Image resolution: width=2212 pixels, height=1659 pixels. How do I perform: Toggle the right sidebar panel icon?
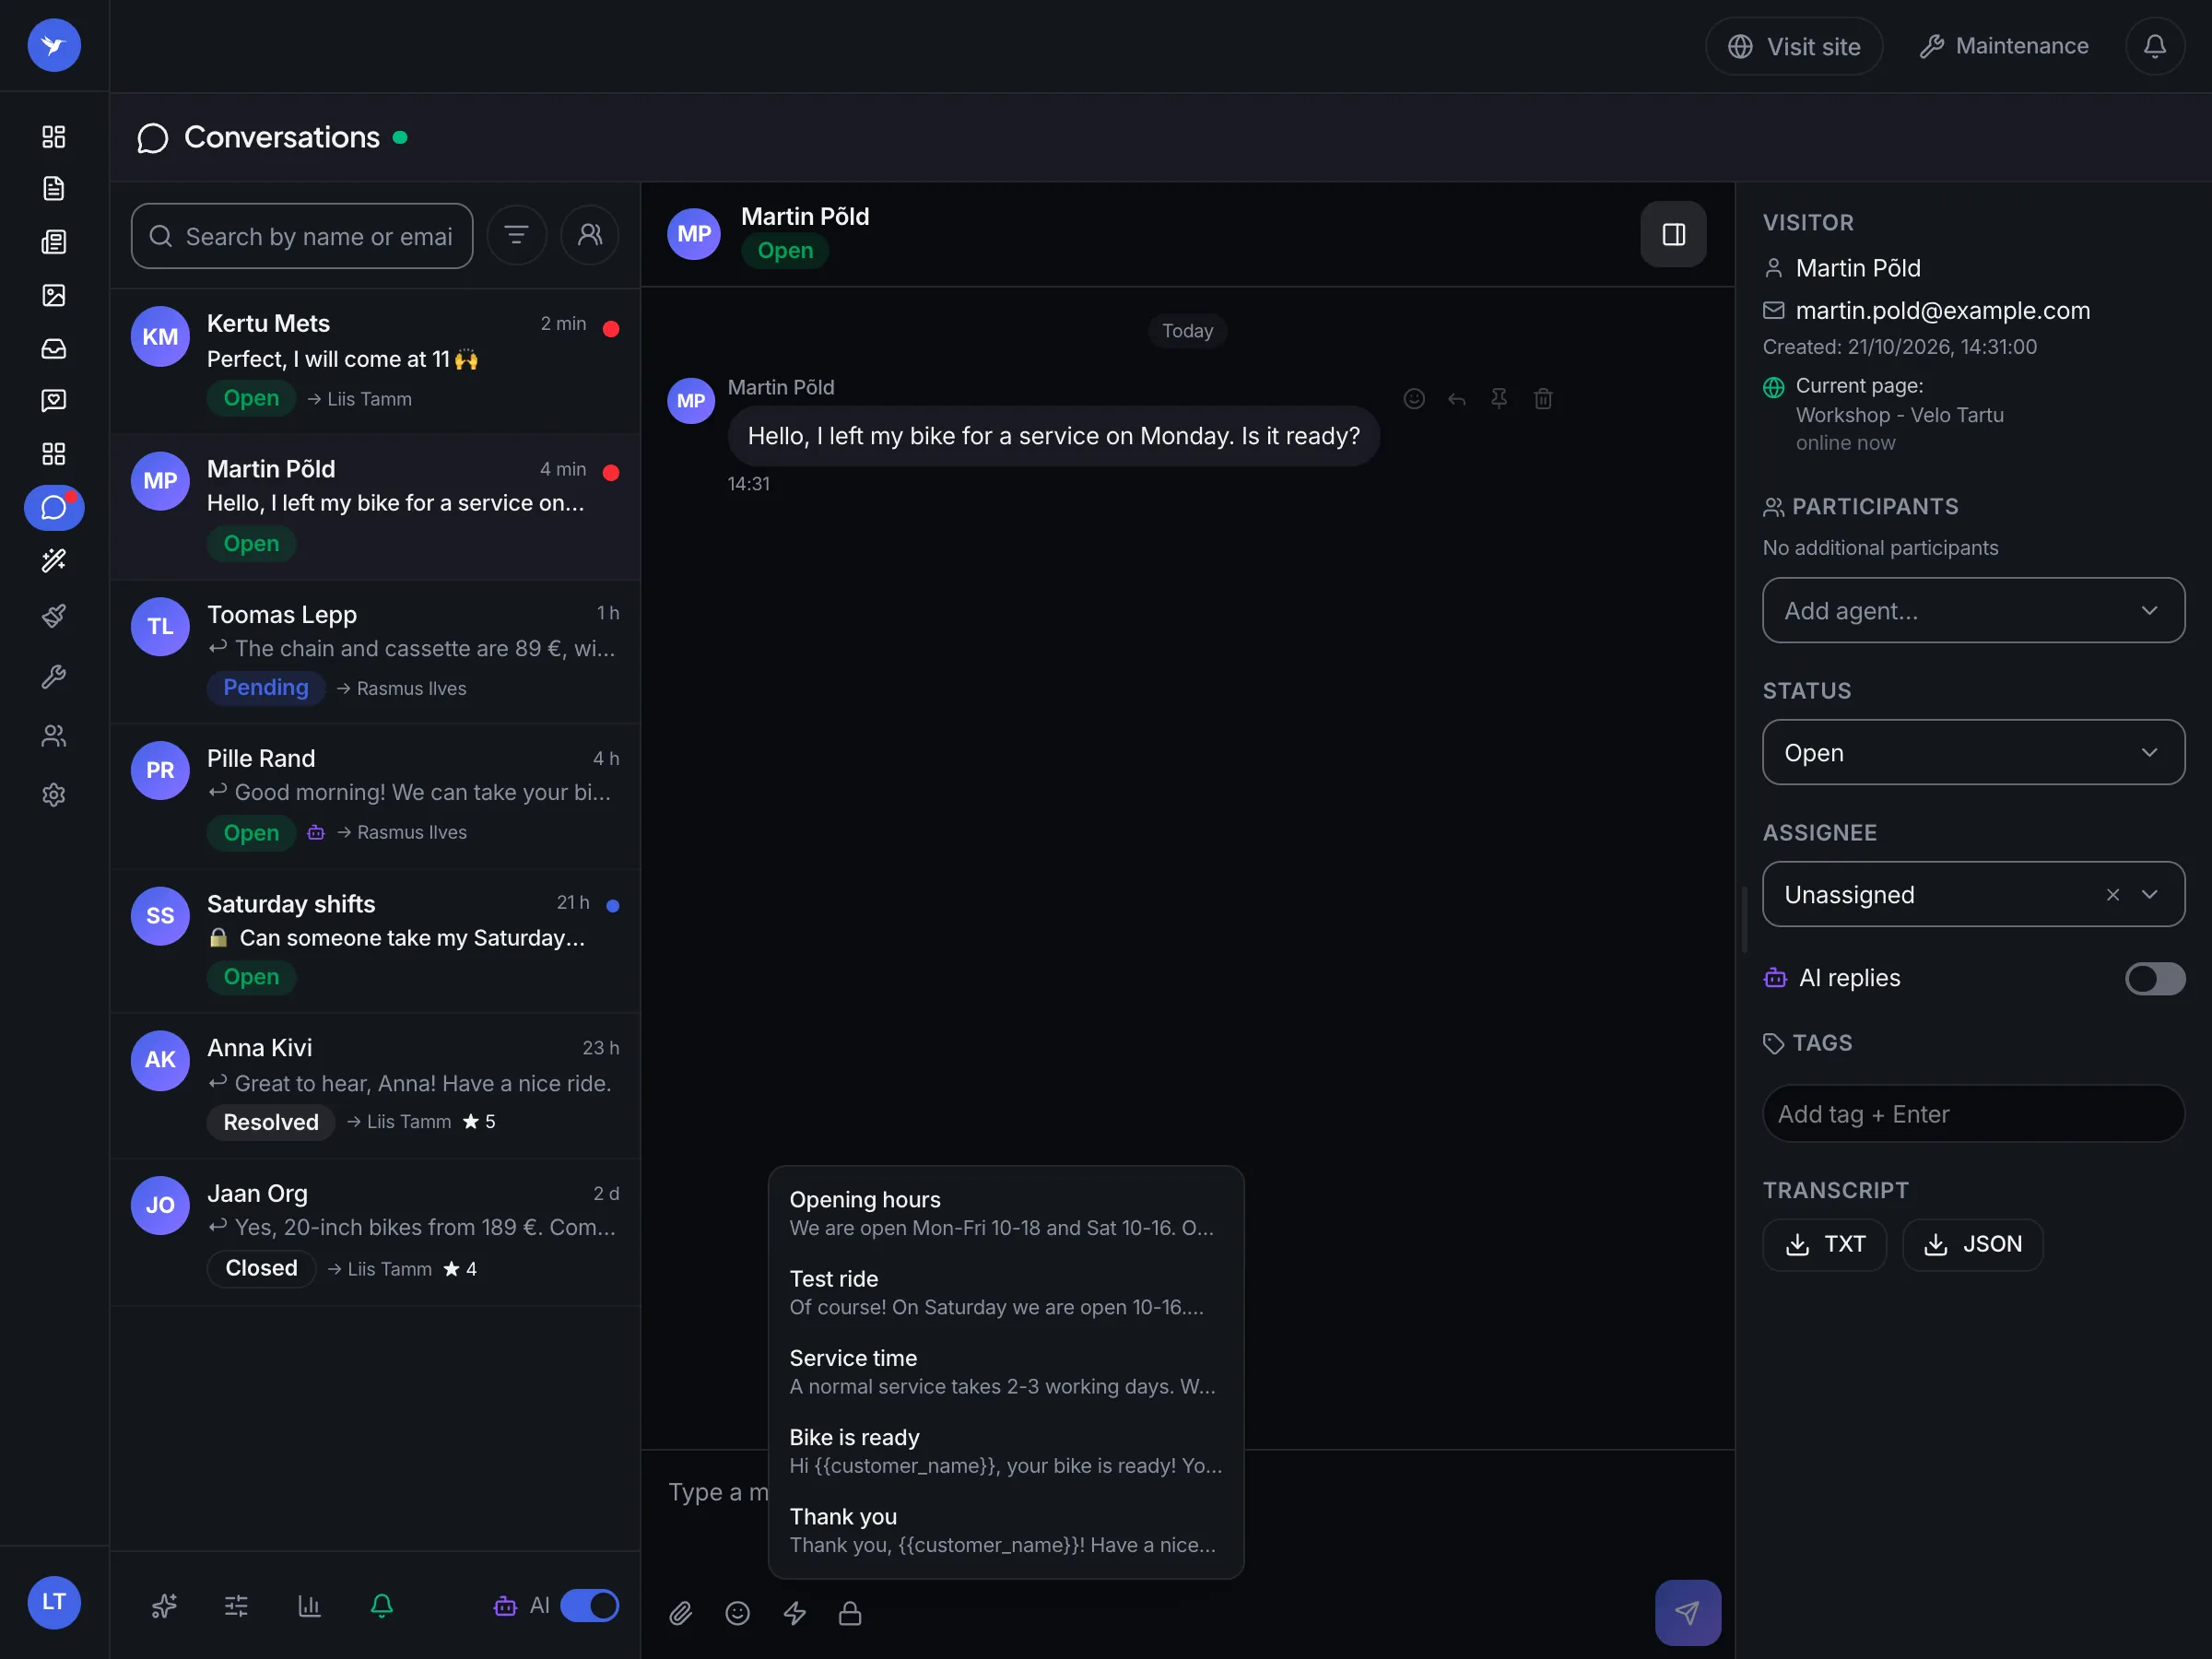point(1673,234)
